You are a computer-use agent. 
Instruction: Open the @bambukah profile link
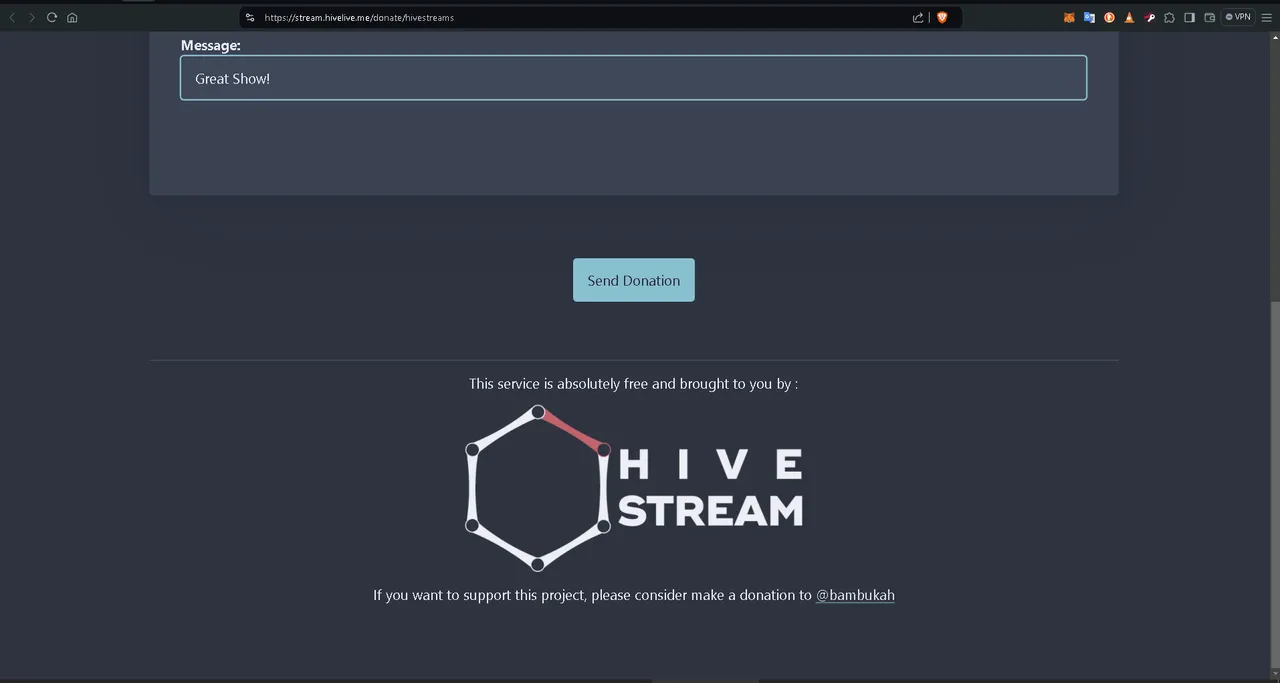coord(855,595)
